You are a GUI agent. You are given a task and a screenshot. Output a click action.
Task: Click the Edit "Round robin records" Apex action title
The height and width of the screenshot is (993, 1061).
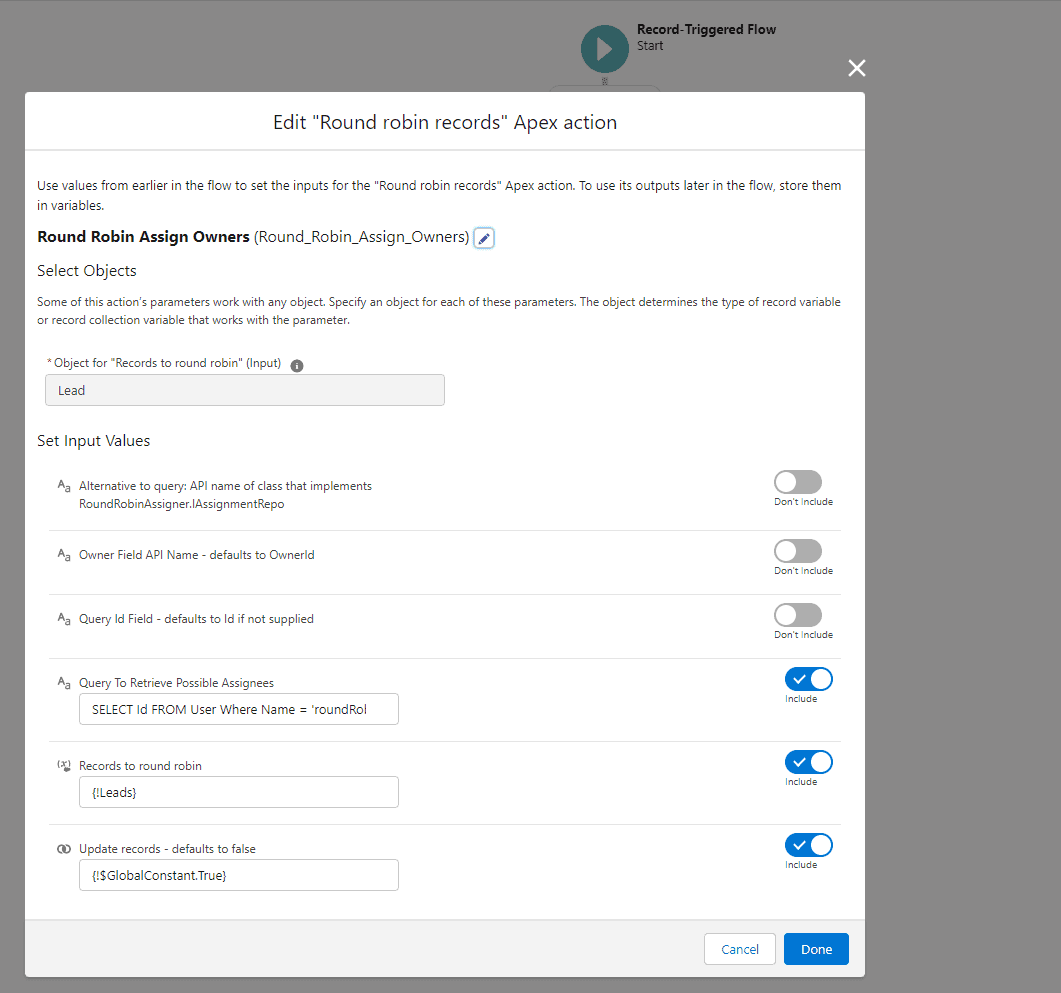[x=445, y=122]
